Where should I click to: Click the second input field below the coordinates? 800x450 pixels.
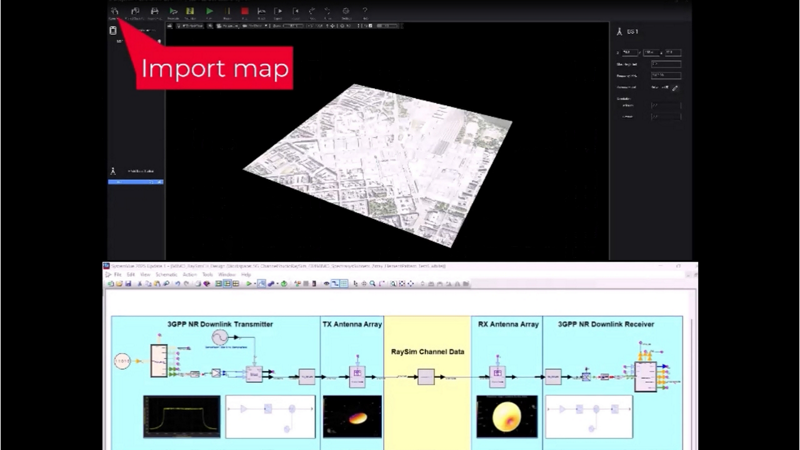tap(666, 76)
